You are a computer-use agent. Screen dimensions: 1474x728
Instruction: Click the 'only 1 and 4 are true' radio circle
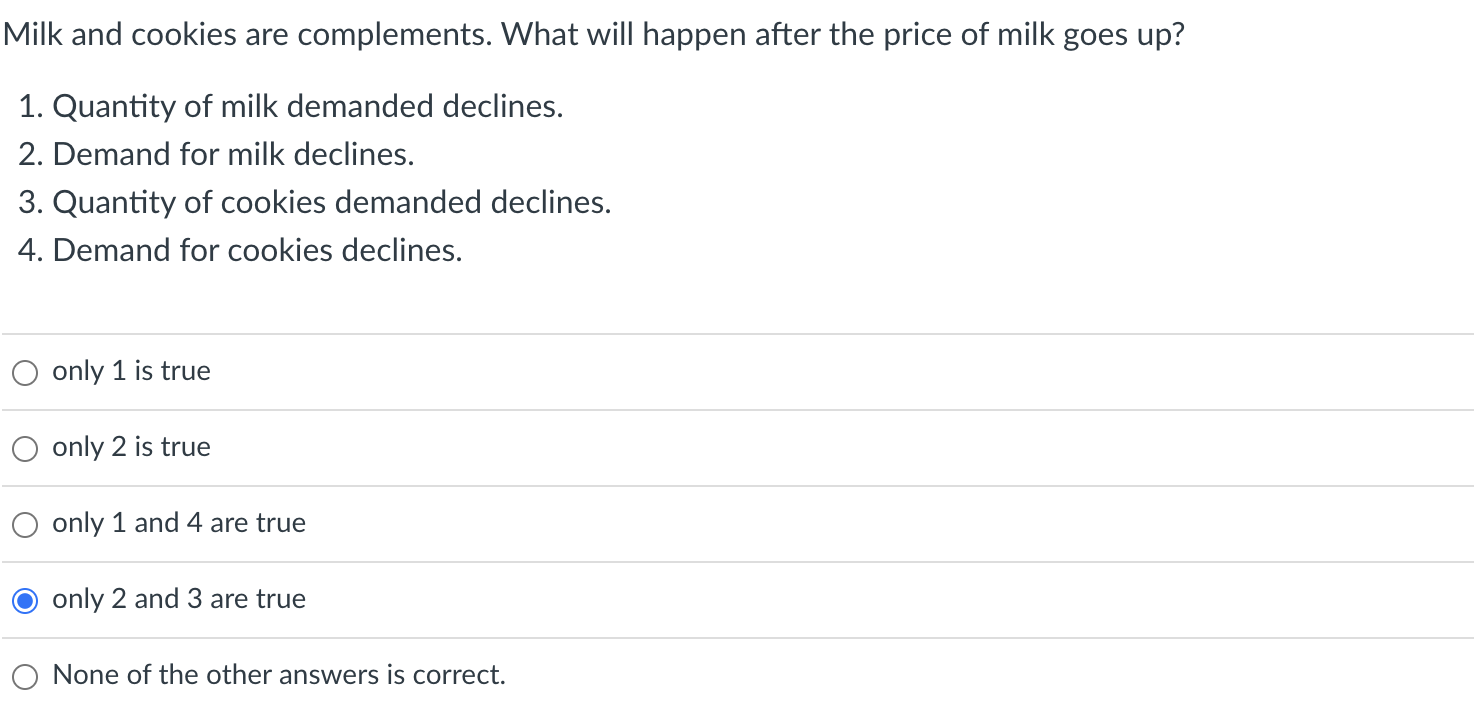(24, 524)
